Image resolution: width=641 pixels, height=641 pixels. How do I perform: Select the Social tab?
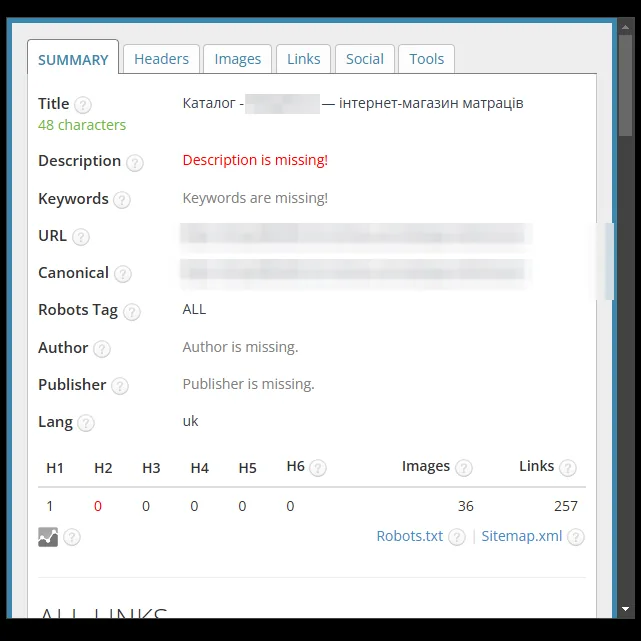tap(365, 59)
